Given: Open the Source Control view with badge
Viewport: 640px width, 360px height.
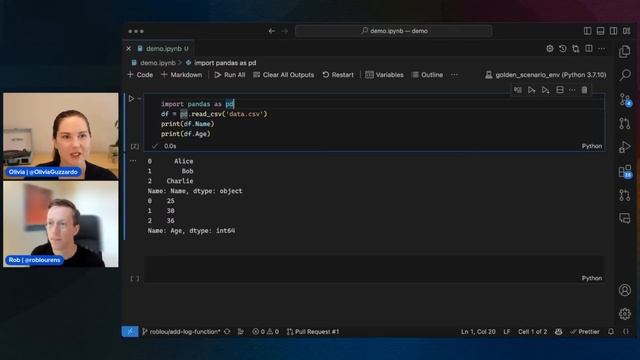Looking at the screenshot, I should tap(624, 99).
